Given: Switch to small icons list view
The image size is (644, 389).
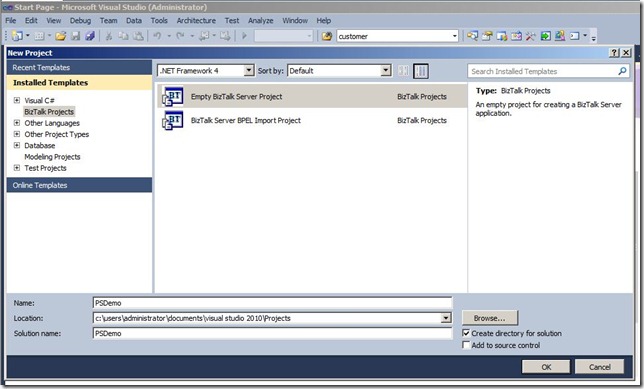Looking at the screenshot, I should [421, 71].
